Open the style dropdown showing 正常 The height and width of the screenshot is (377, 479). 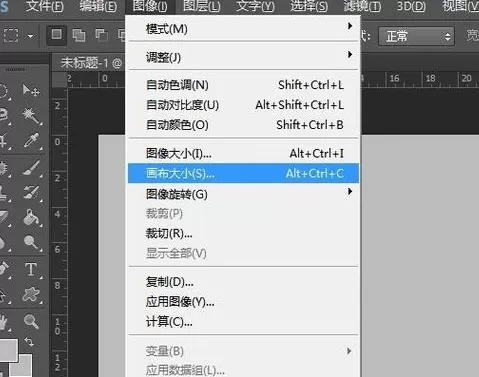click(416, 36)
